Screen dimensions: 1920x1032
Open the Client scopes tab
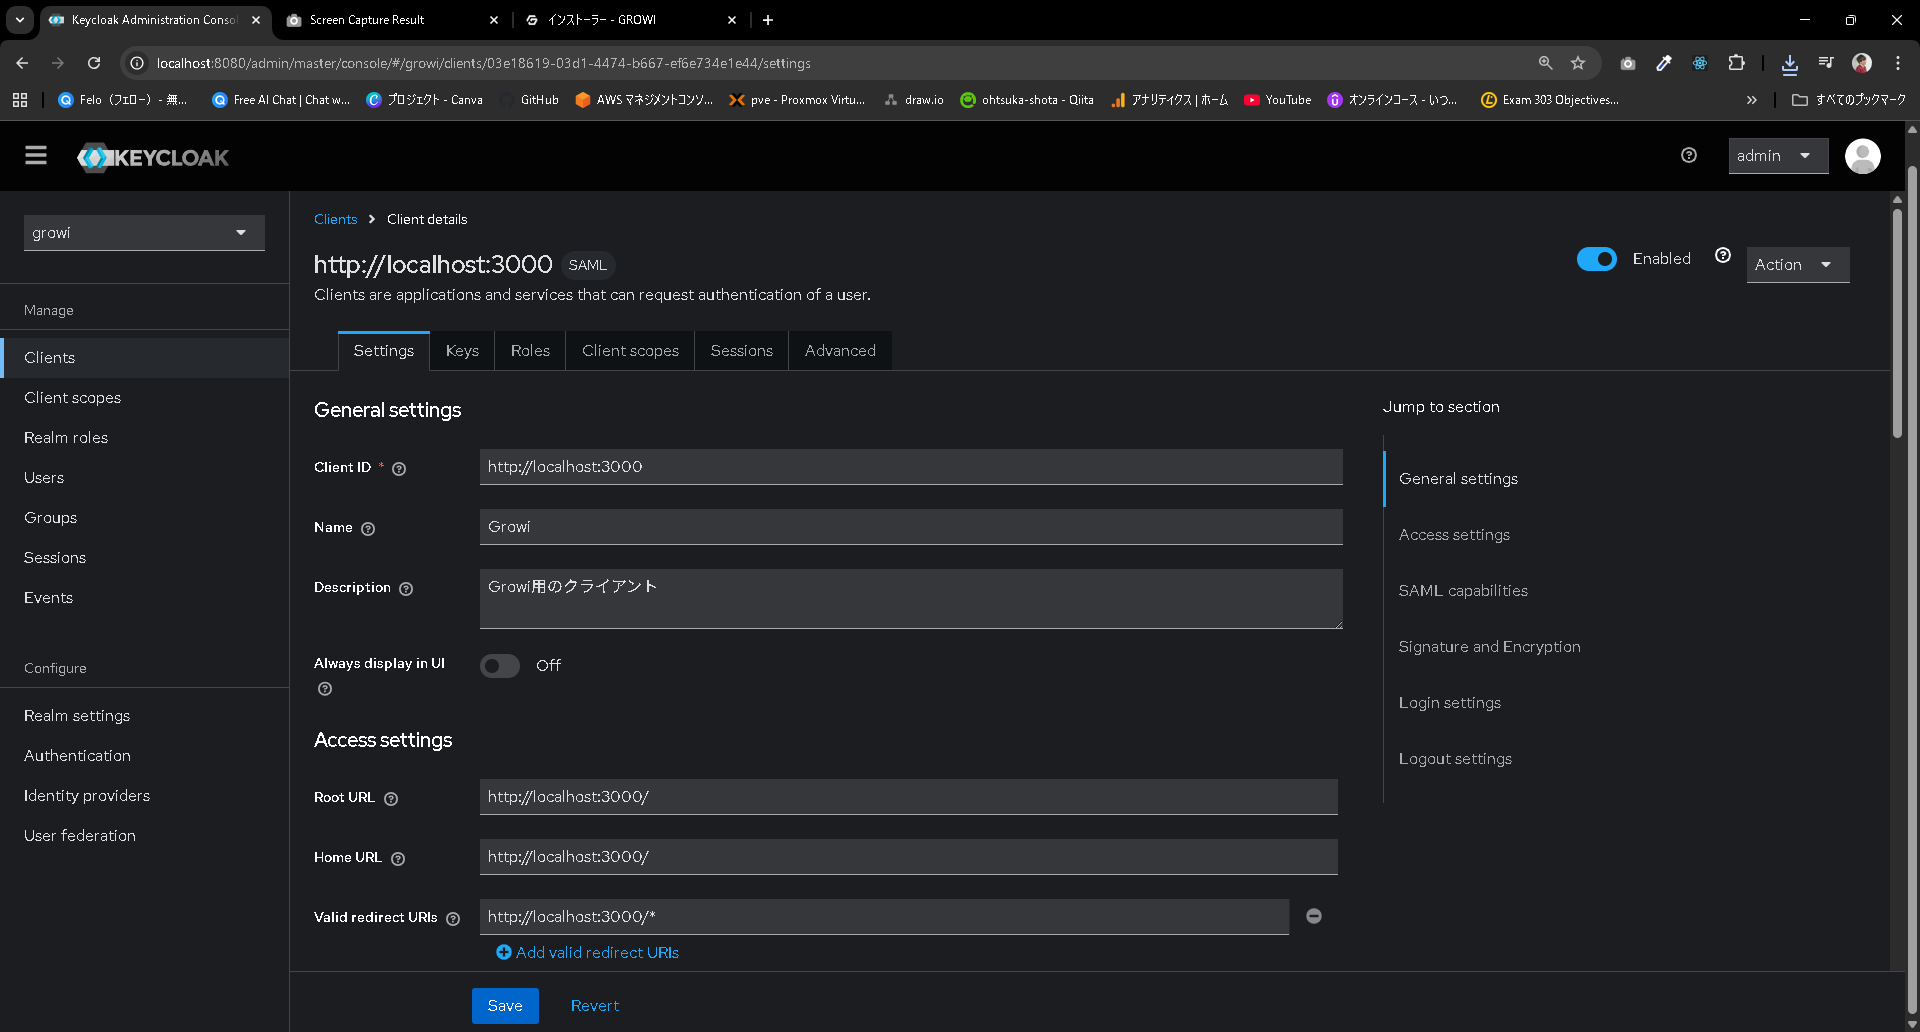630,351
